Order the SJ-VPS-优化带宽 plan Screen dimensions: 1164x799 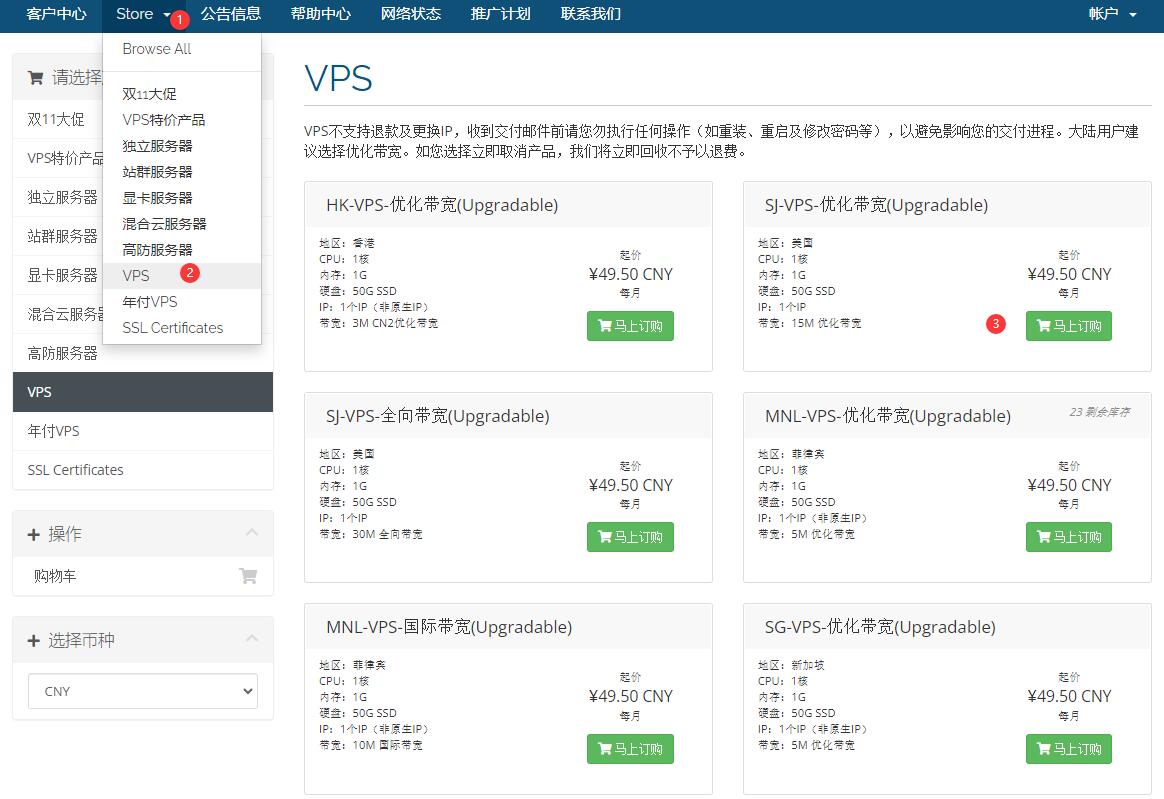click(x=1068, y=326)
